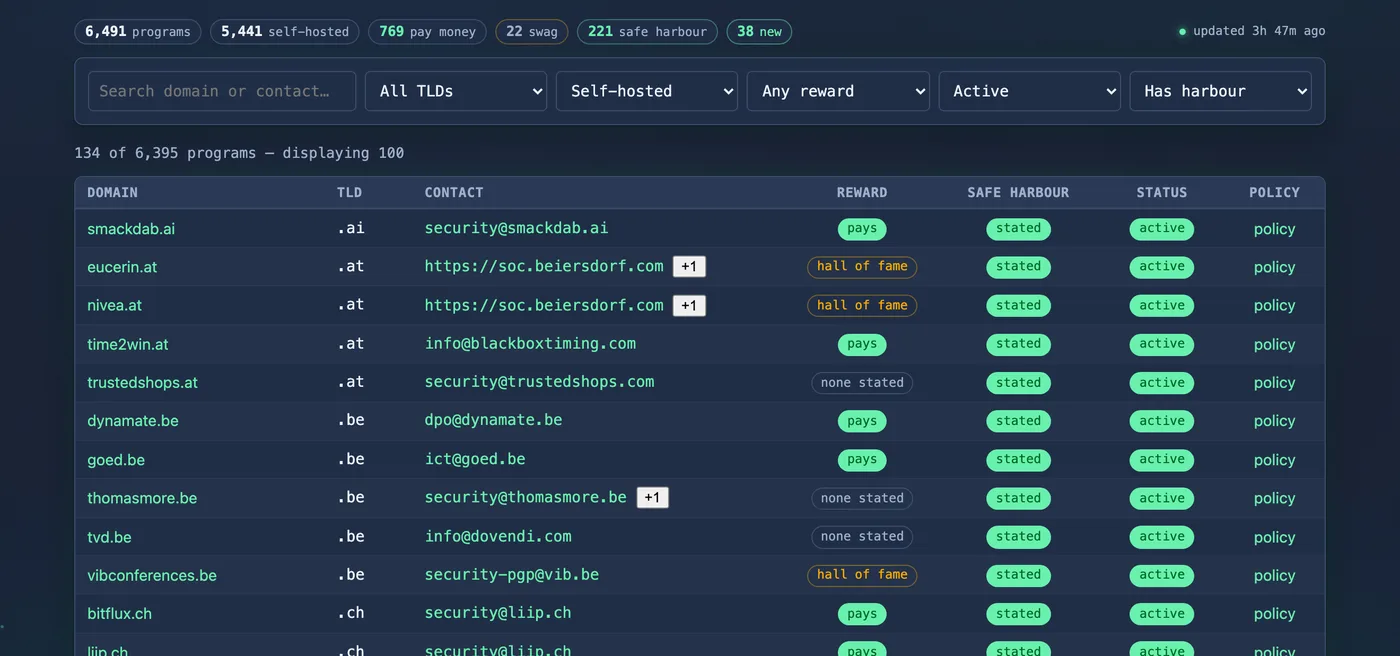Email info@blackboxtiming.com contact
Image resolution: width=1400 pixels, height=656 pixels.
tap(530, 343)
